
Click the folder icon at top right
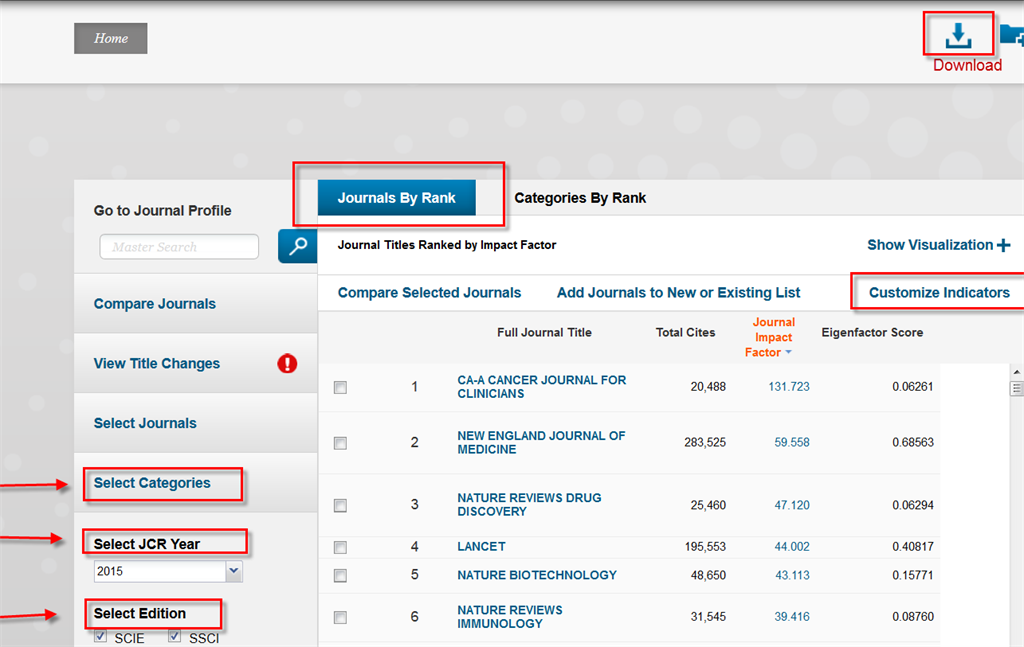(1011, 37)
